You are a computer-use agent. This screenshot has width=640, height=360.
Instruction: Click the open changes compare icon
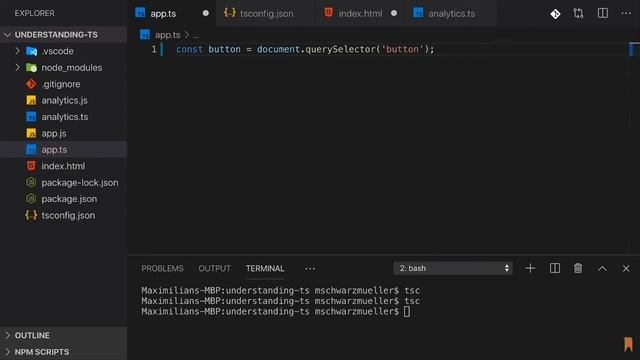pyautogui.click(x=578, y=13)
